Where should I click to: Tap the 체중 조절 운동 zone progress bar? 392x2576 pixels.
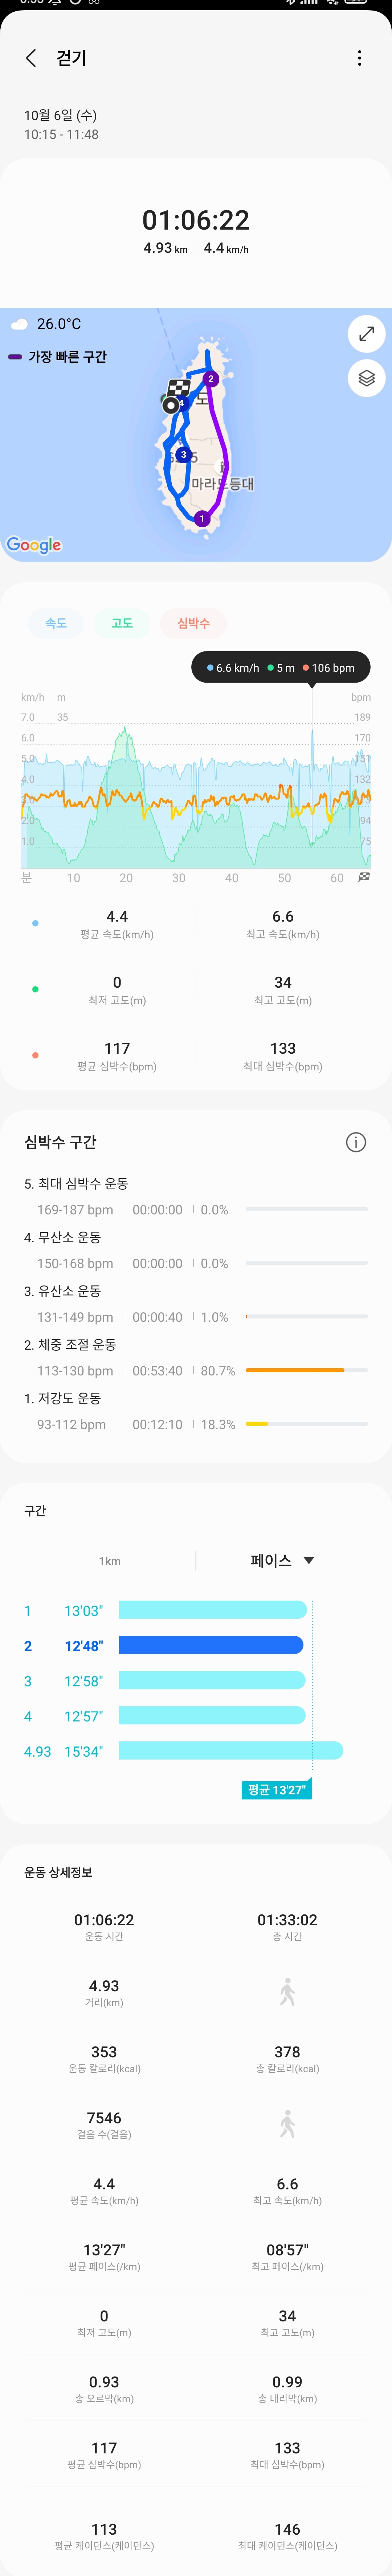coord(306,1370)
